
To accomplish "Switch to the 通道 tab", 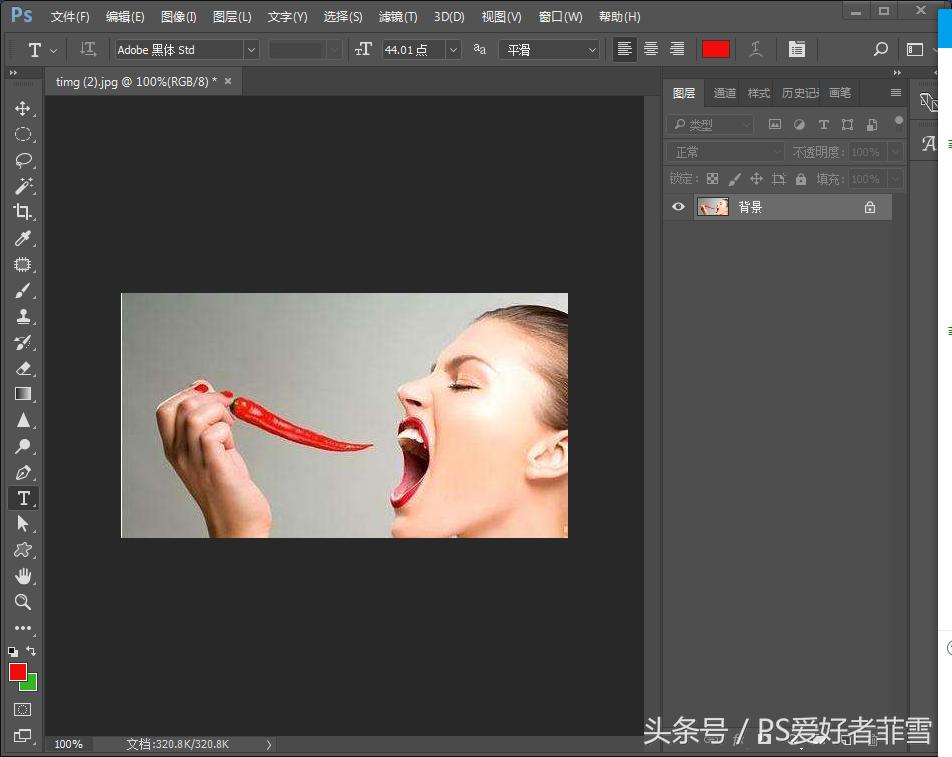I will tap(725, 93).
